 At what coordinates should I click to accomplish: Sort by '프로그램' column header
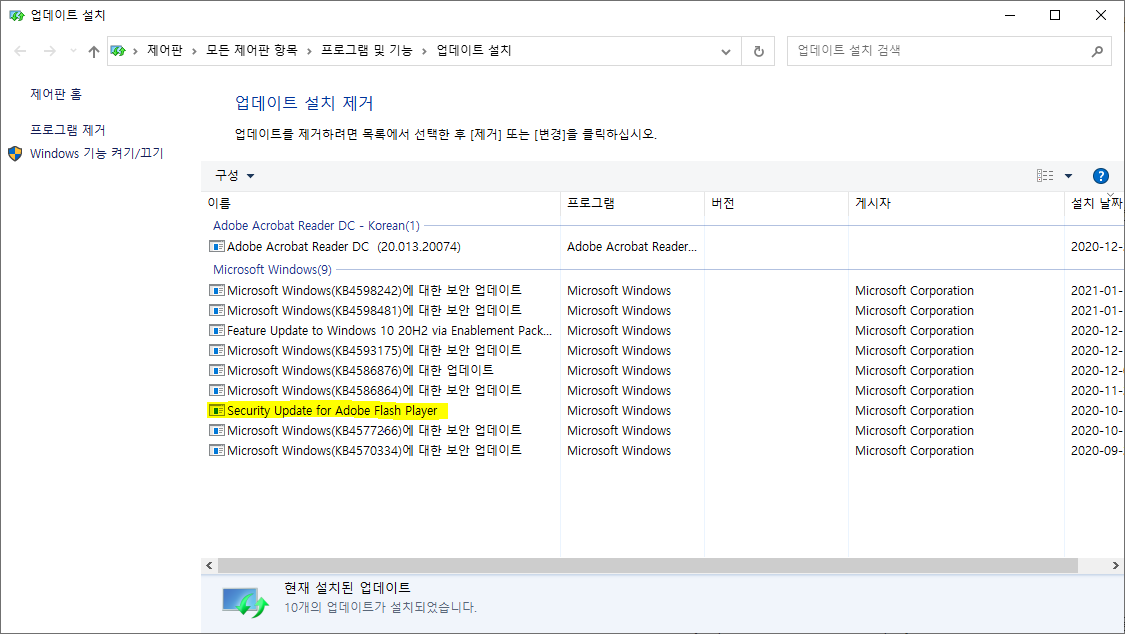pyautogui.click(x=632, y=203)
